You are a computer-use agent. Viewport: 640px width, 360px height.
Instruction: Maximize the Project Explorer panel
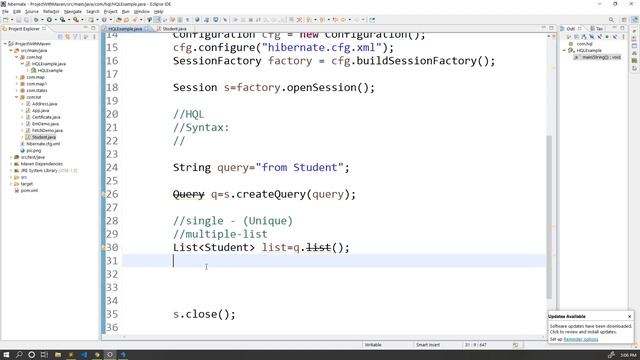[93, 28]
